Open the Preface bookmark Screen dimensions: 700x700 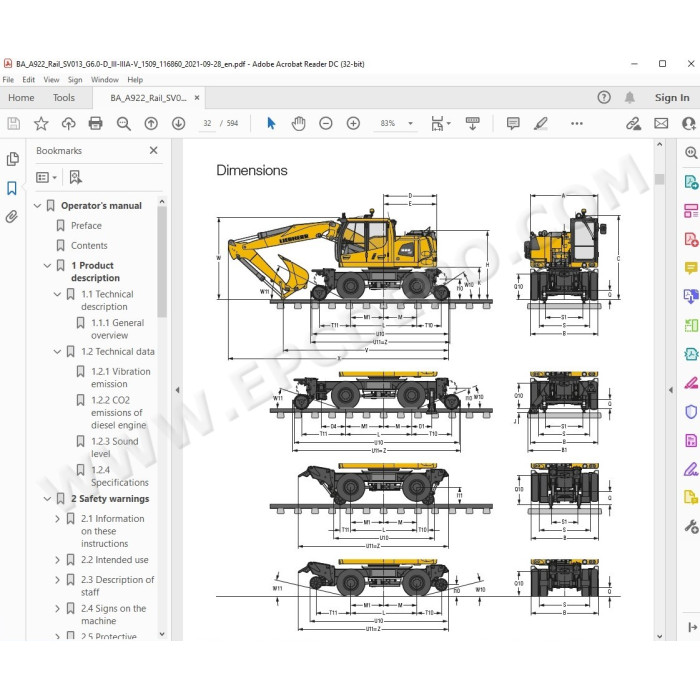pos(86,225)
